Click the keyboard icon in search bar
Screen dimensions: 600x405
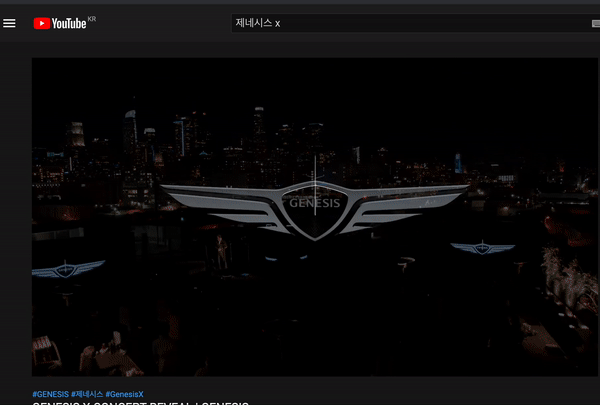tap(596, 24)
